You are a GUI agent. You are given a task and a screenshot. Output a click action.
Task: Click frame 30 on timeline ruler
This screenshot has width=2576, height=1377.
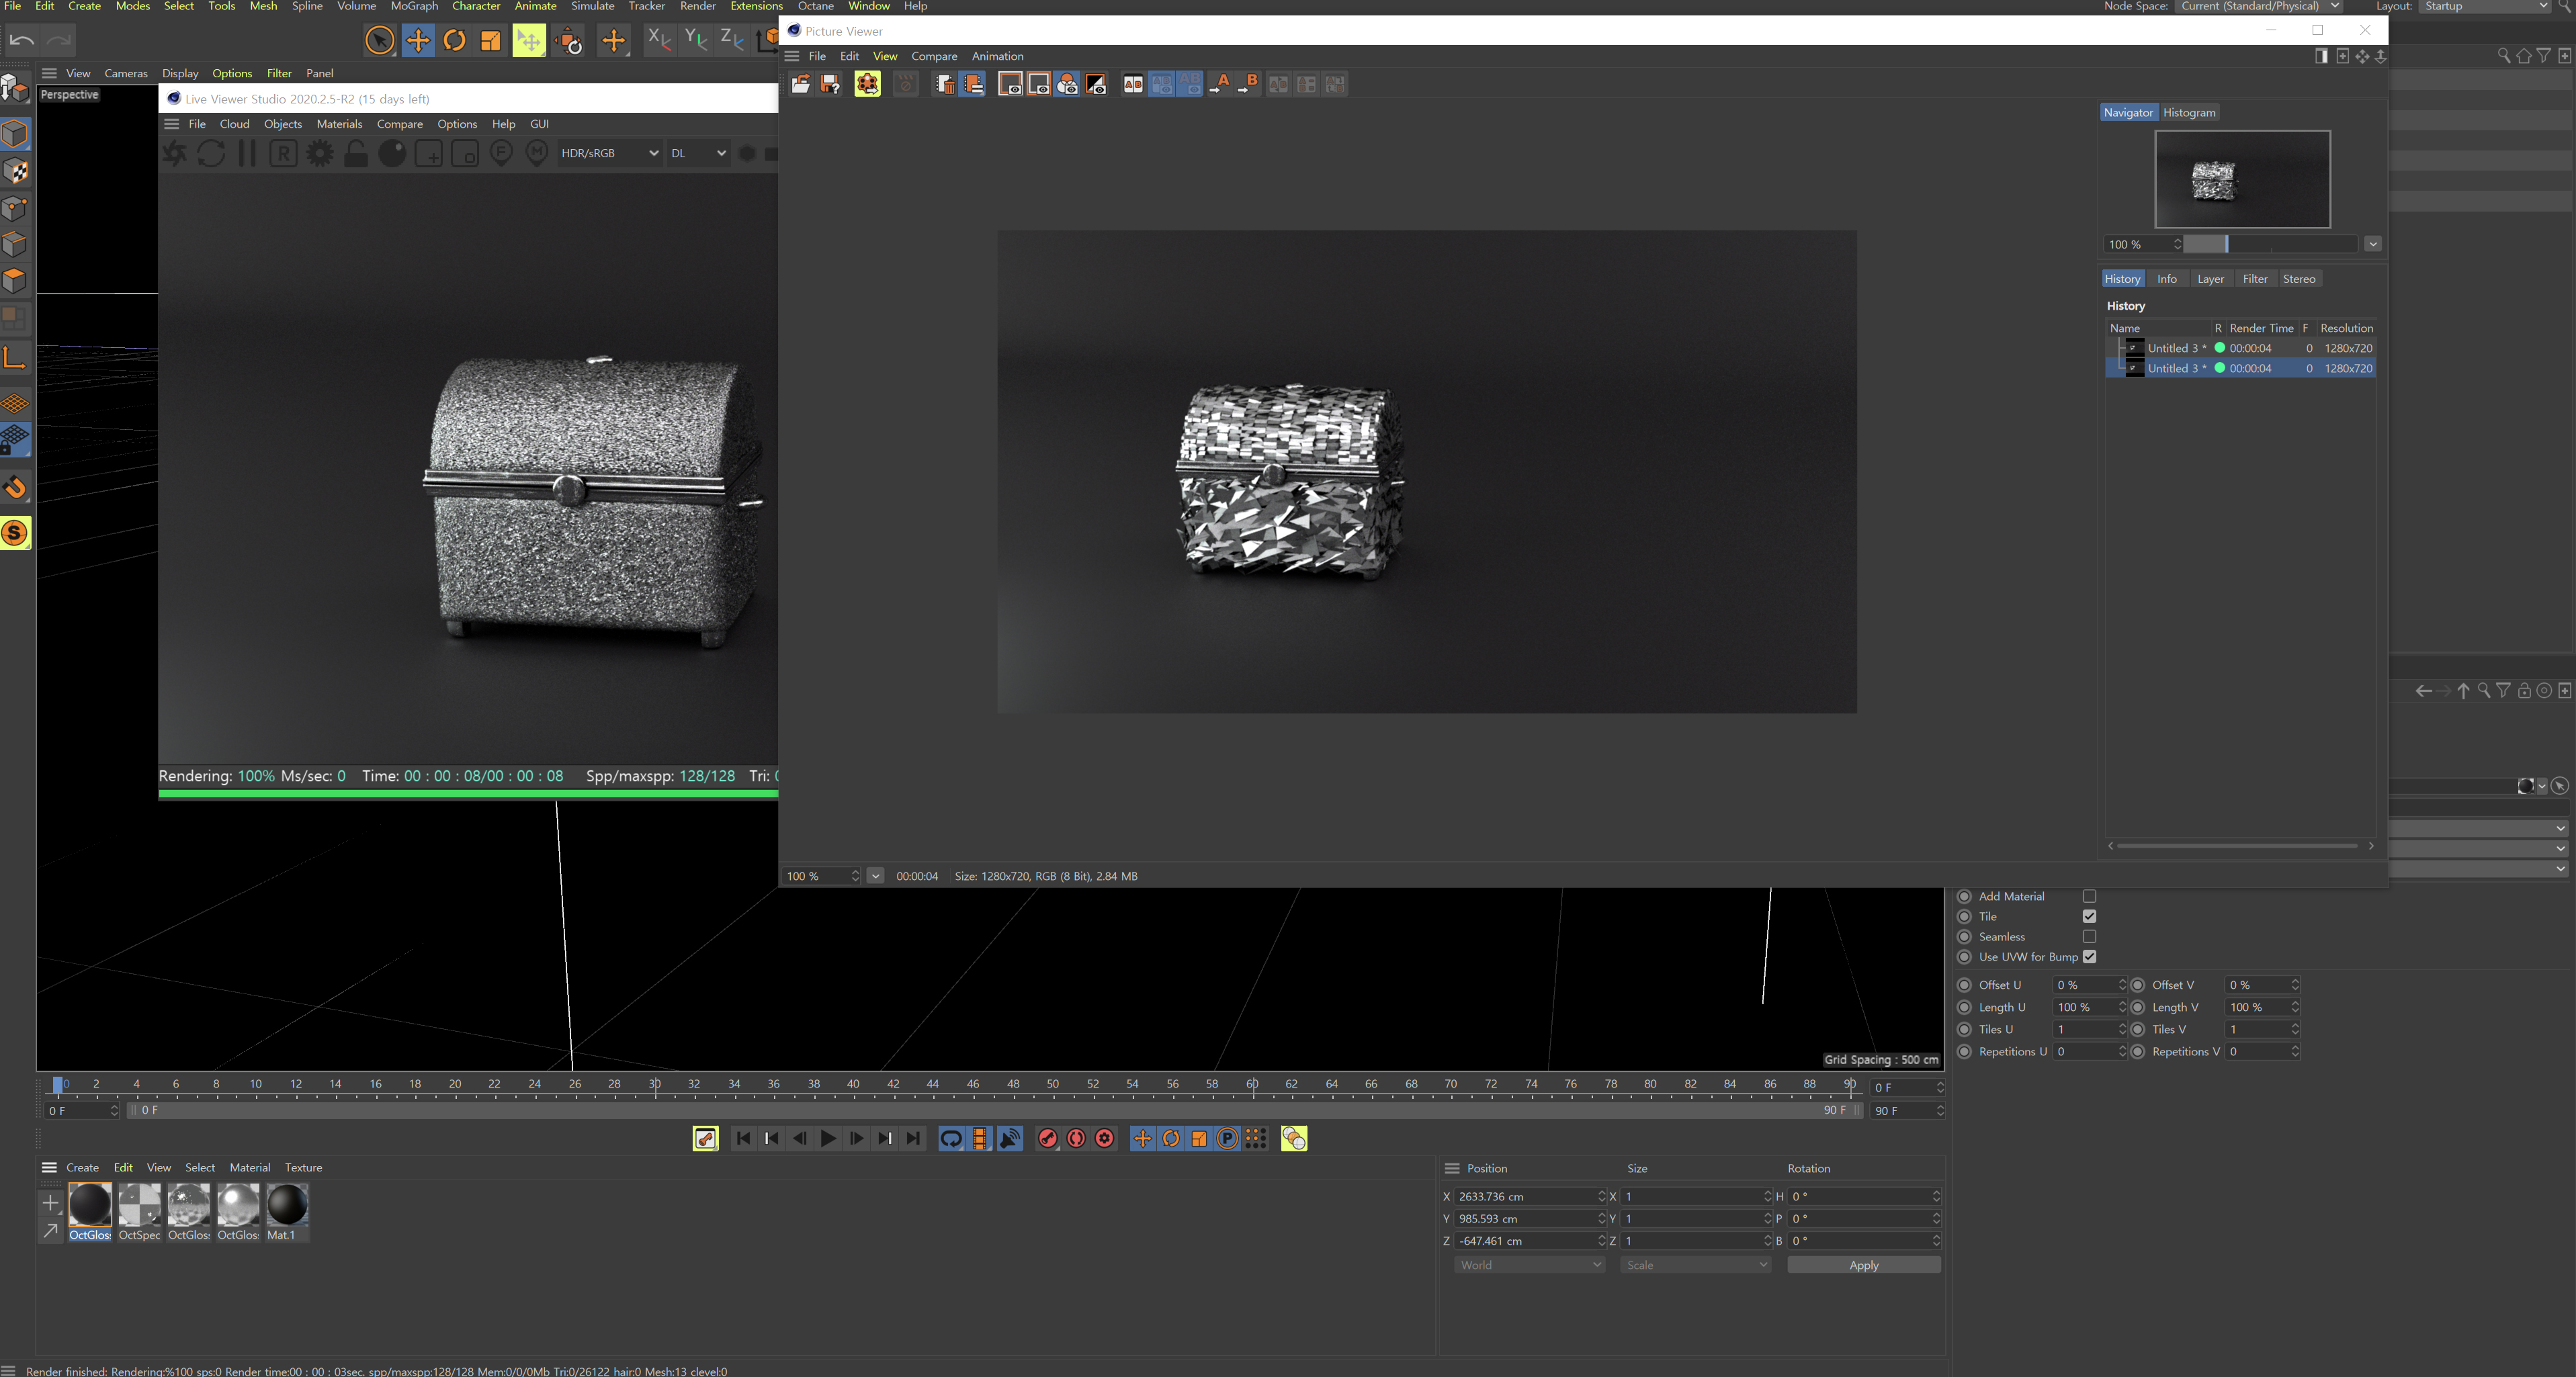655,1084
